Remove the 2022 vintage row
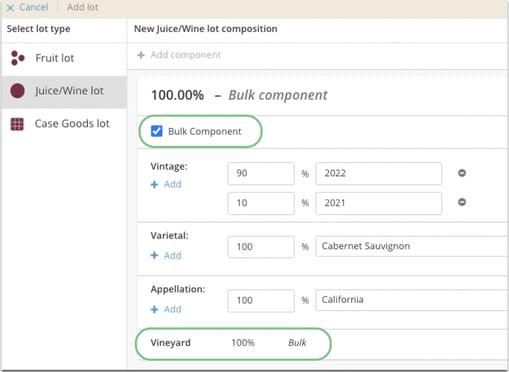Screen dimensions: 509x372 tap(462, 173)
